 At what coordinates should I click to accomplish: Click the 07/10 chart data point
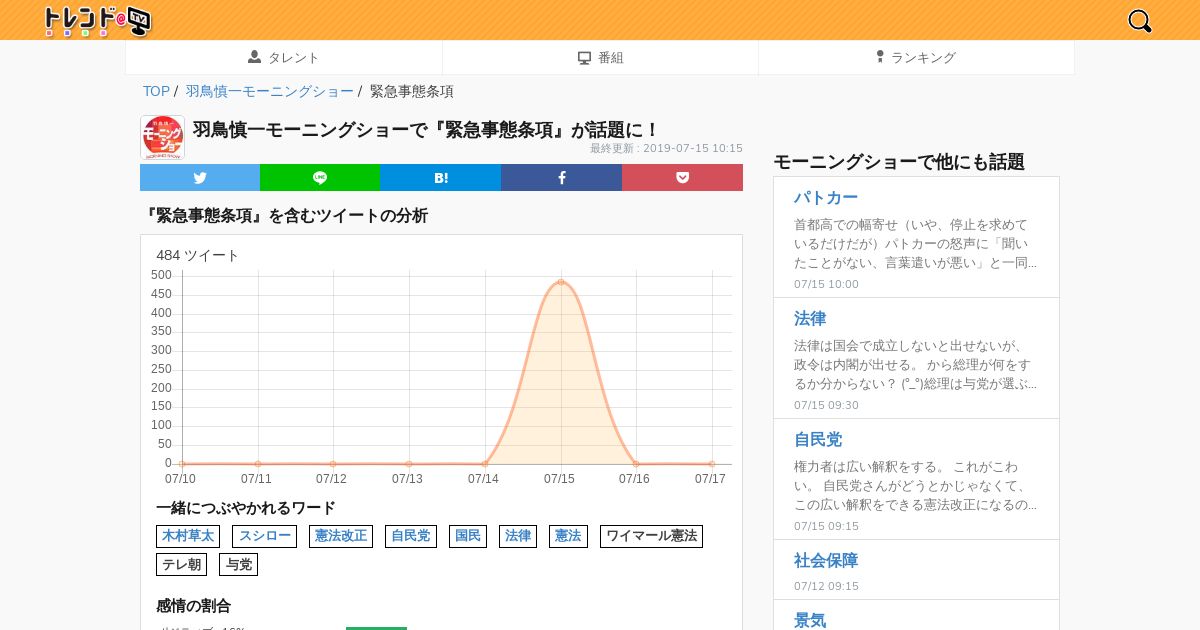click(x=182, y=464)
